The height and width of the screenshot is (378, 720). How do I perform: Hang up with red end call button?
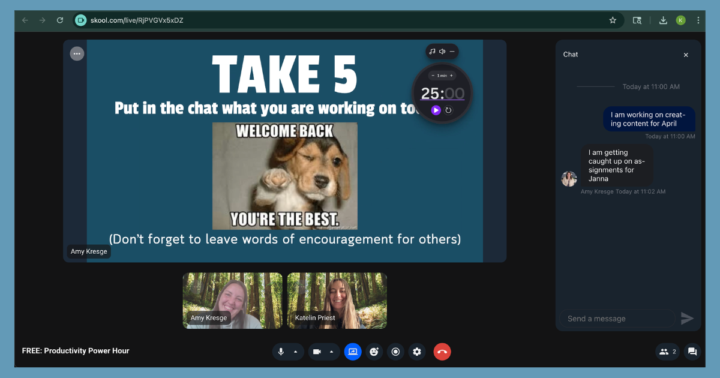(442, 352)
